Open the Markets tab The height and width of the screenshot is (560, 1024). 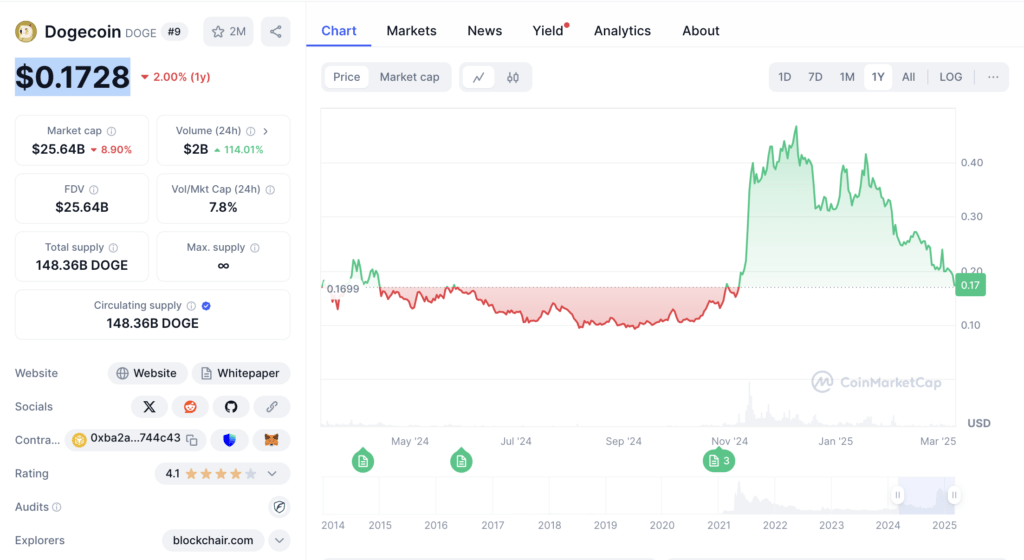click(x=411, y=31)
